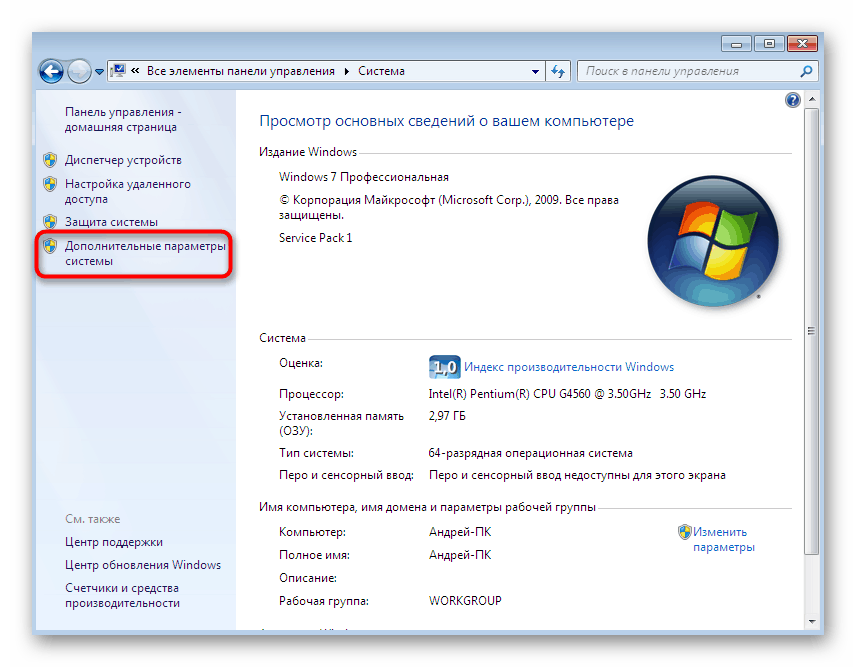856x667 pixels.
Task: Click the refresh button beside address bar
Action: (558, 72)
